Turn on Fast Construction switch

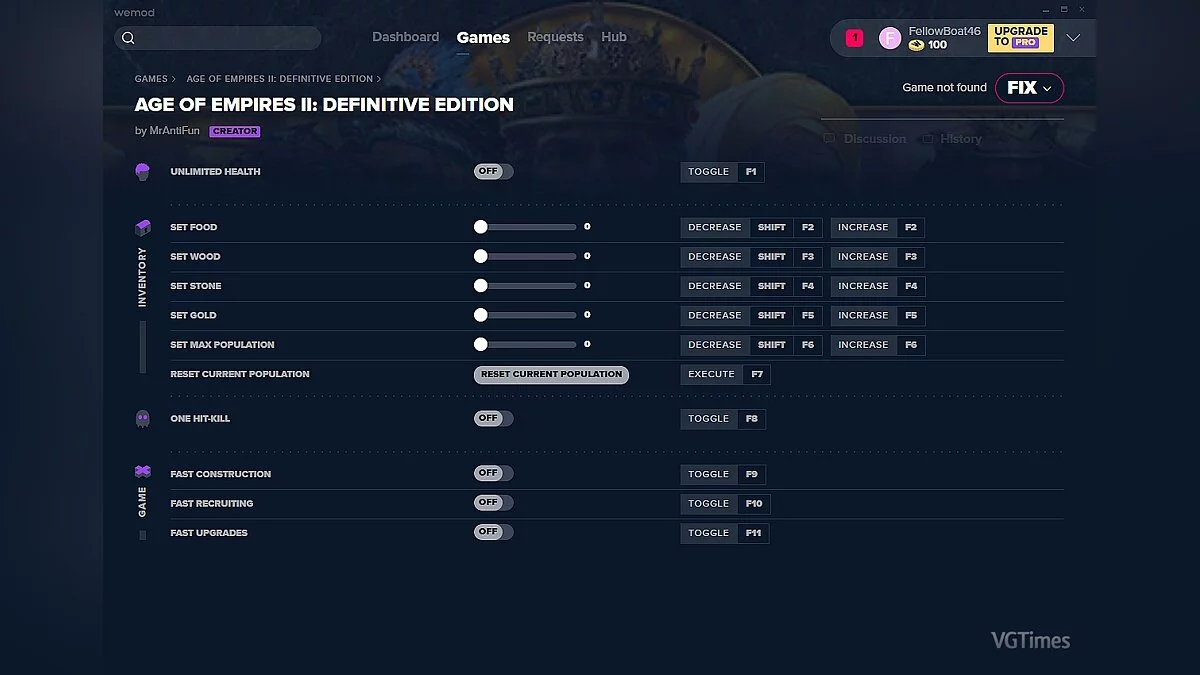click(x=493, y=473)
